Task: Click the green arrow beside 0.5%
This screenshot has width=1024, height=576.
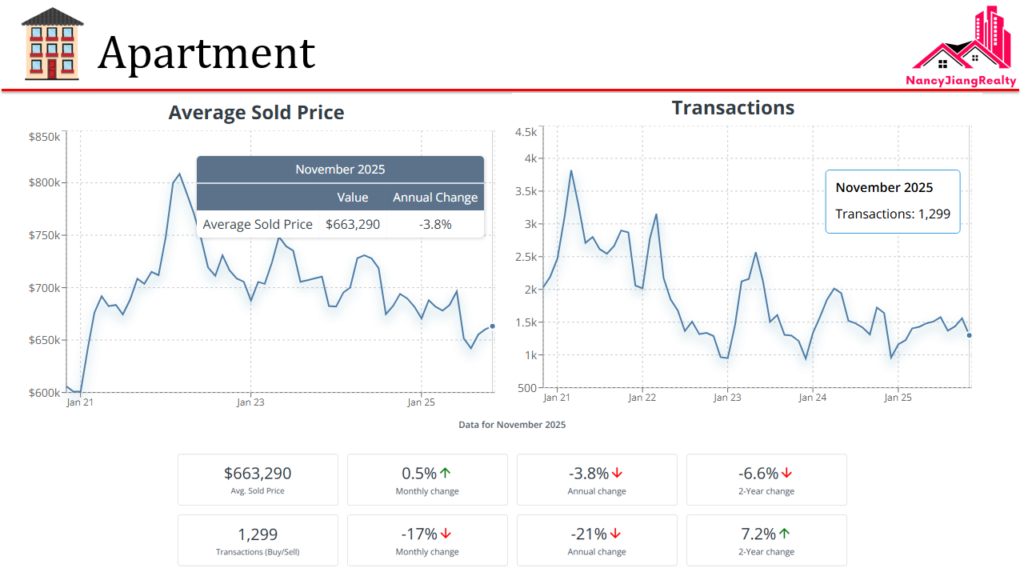Action: (445, 473)
